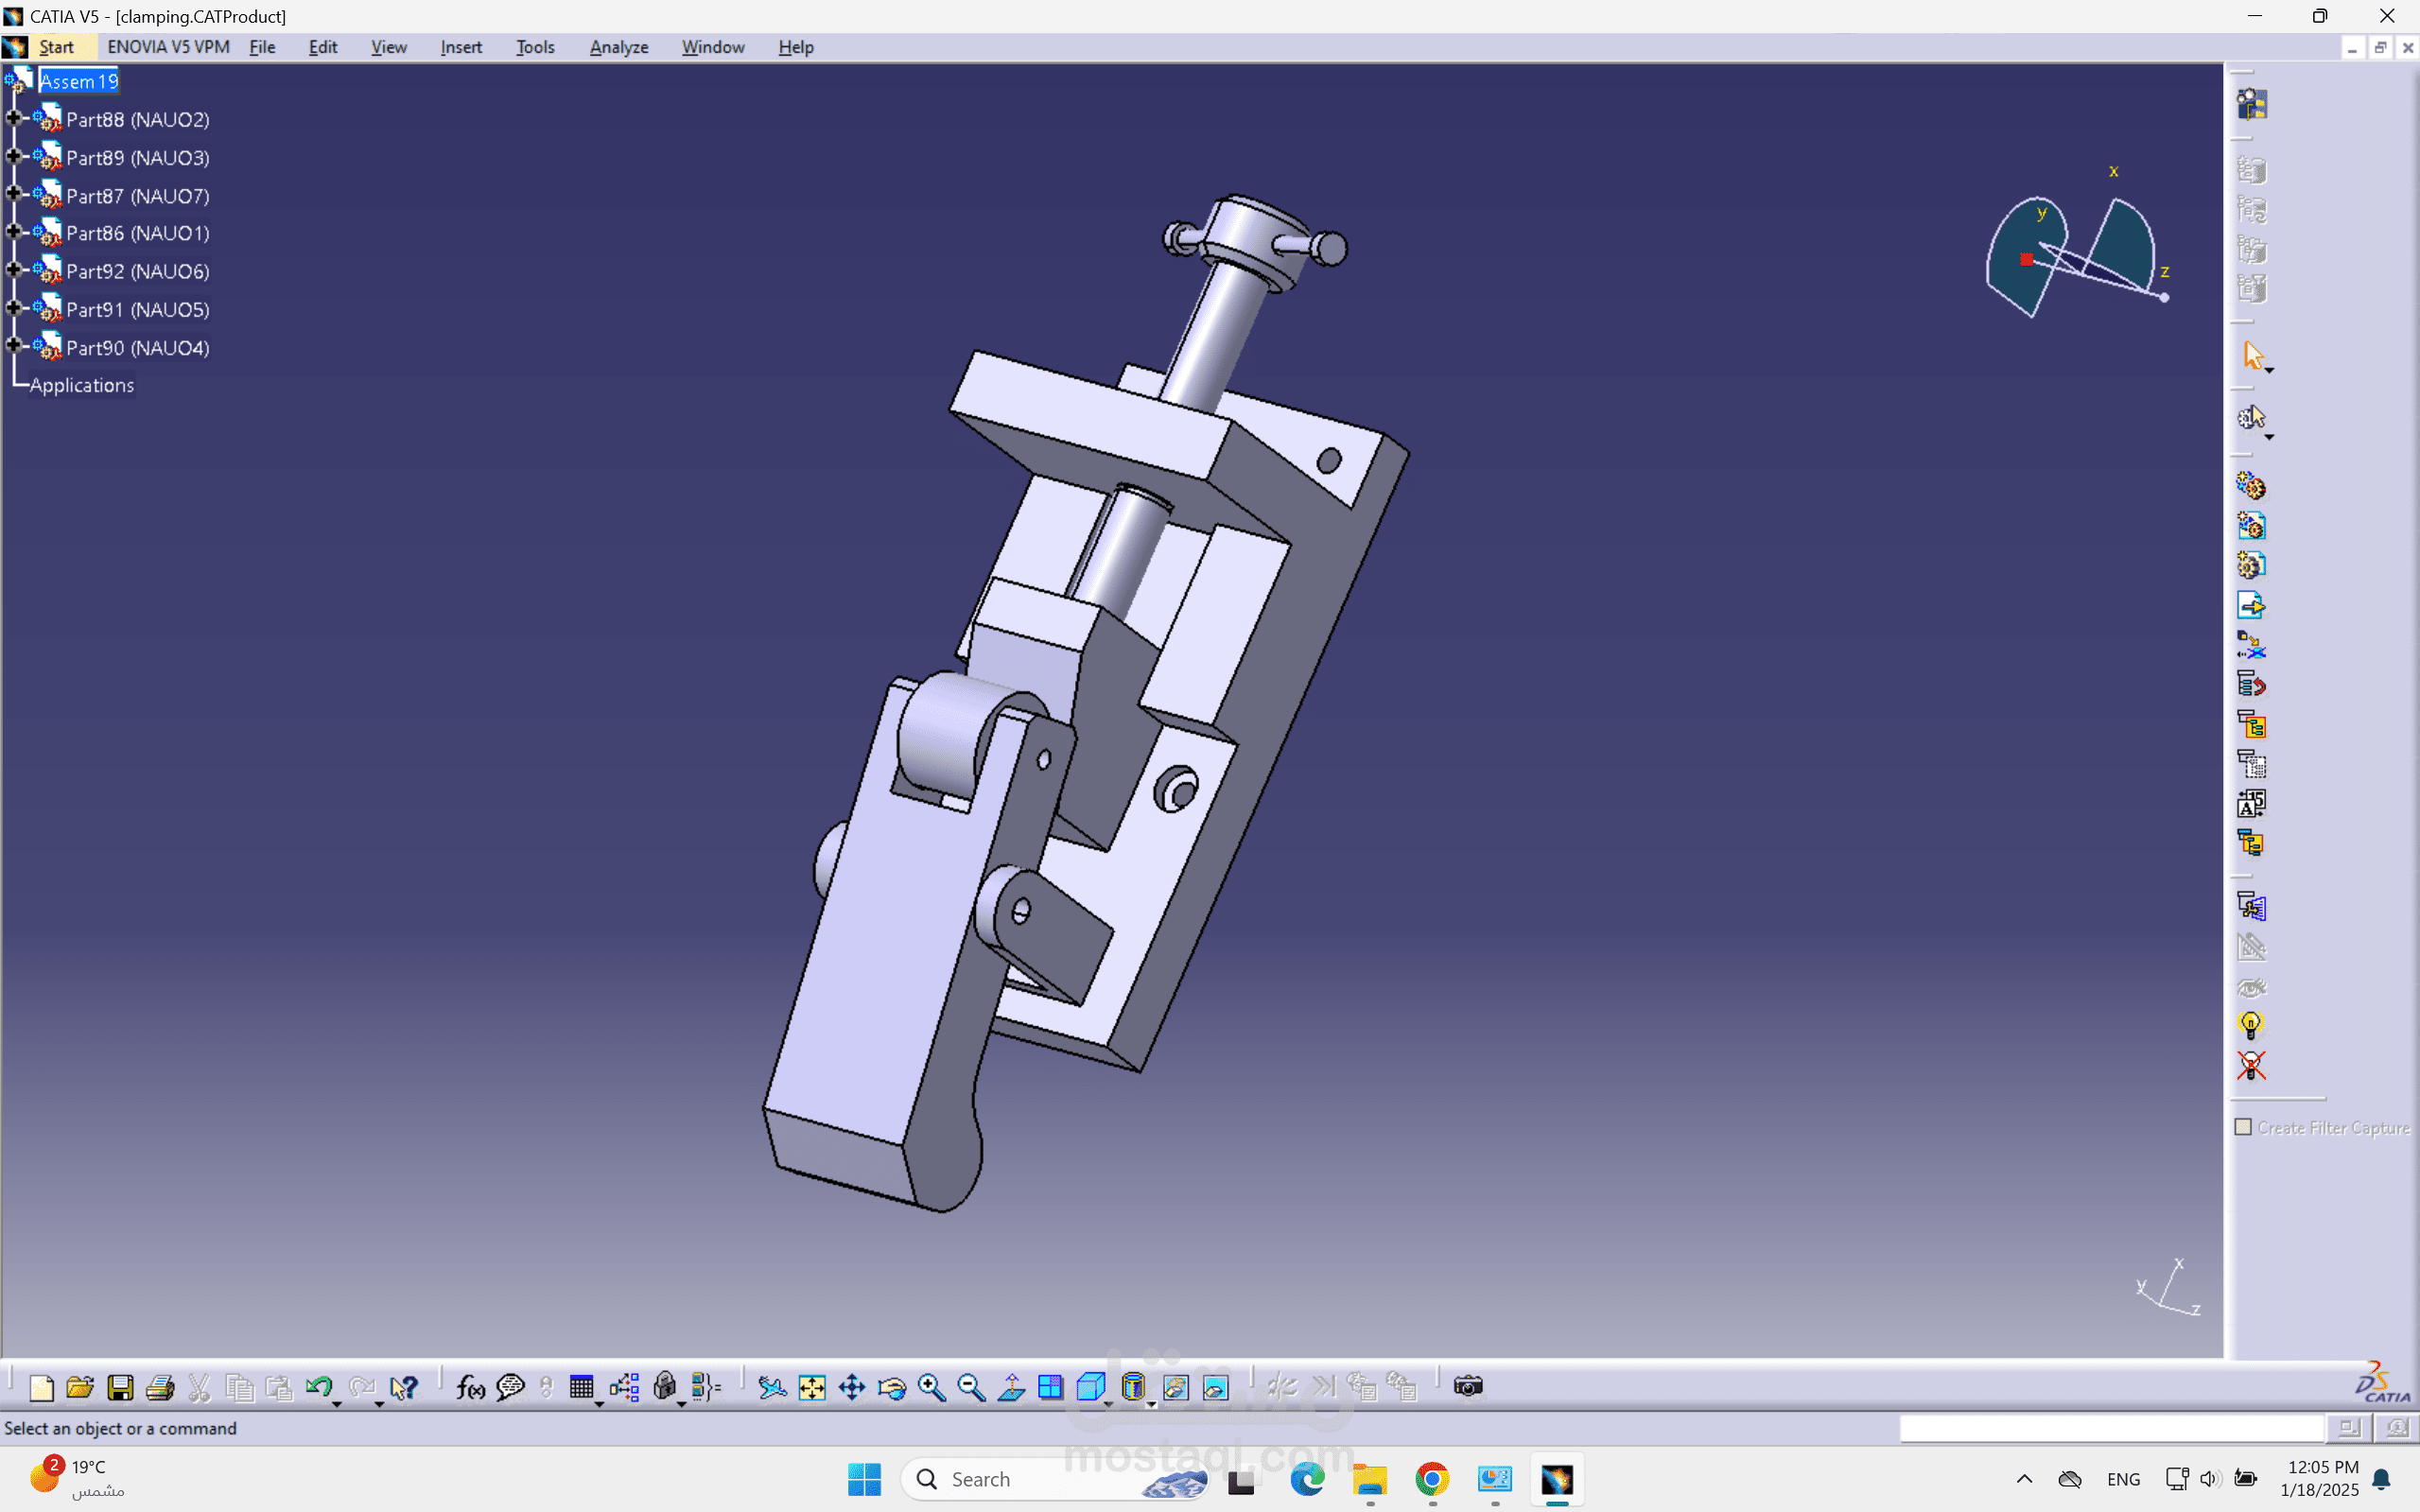
Task: Enable Create Filter Capture checkbox
Action: point(2243,1127)
